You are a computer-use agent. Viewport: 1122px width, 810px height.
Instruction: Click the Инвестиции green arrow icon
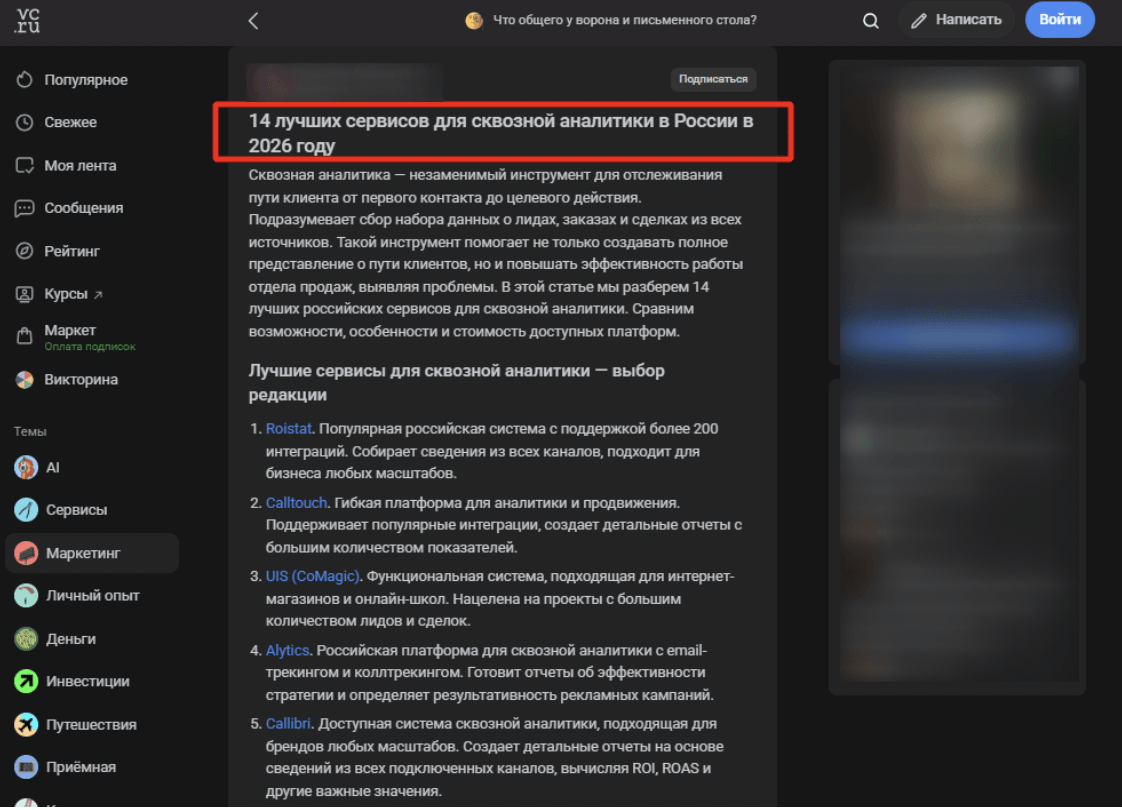coord(26,681)
